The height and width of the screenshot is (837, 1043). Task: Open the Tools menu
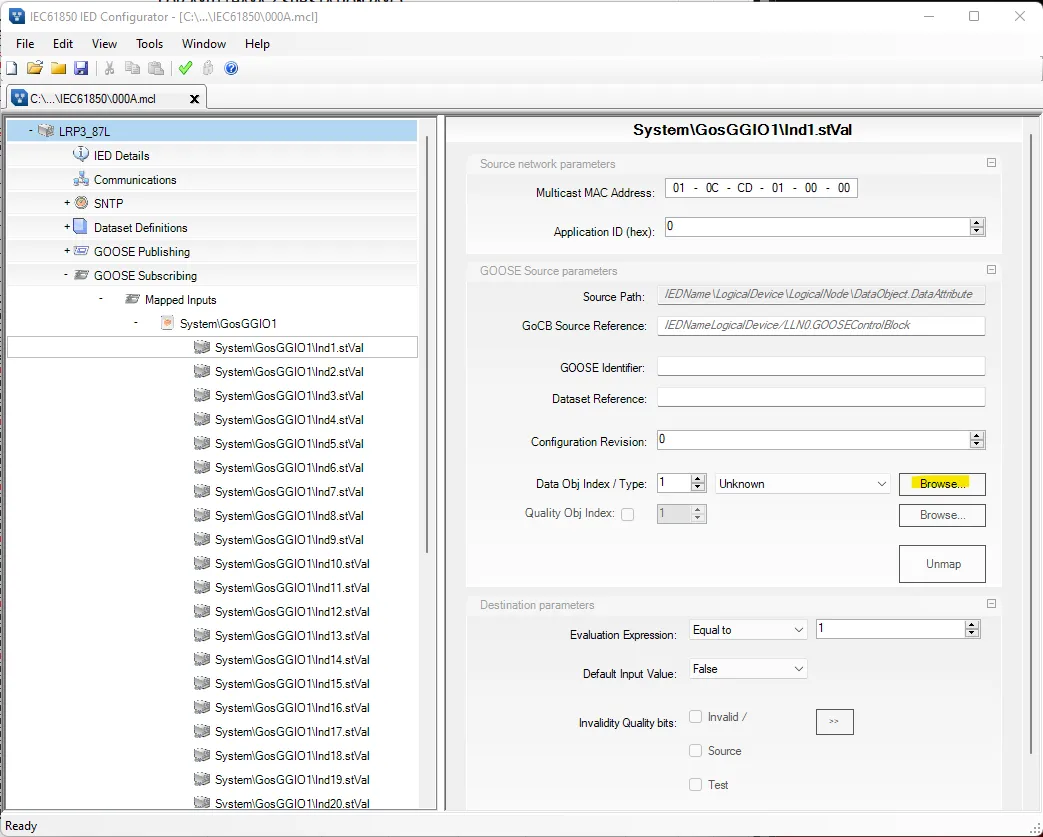tap(149, 44)
